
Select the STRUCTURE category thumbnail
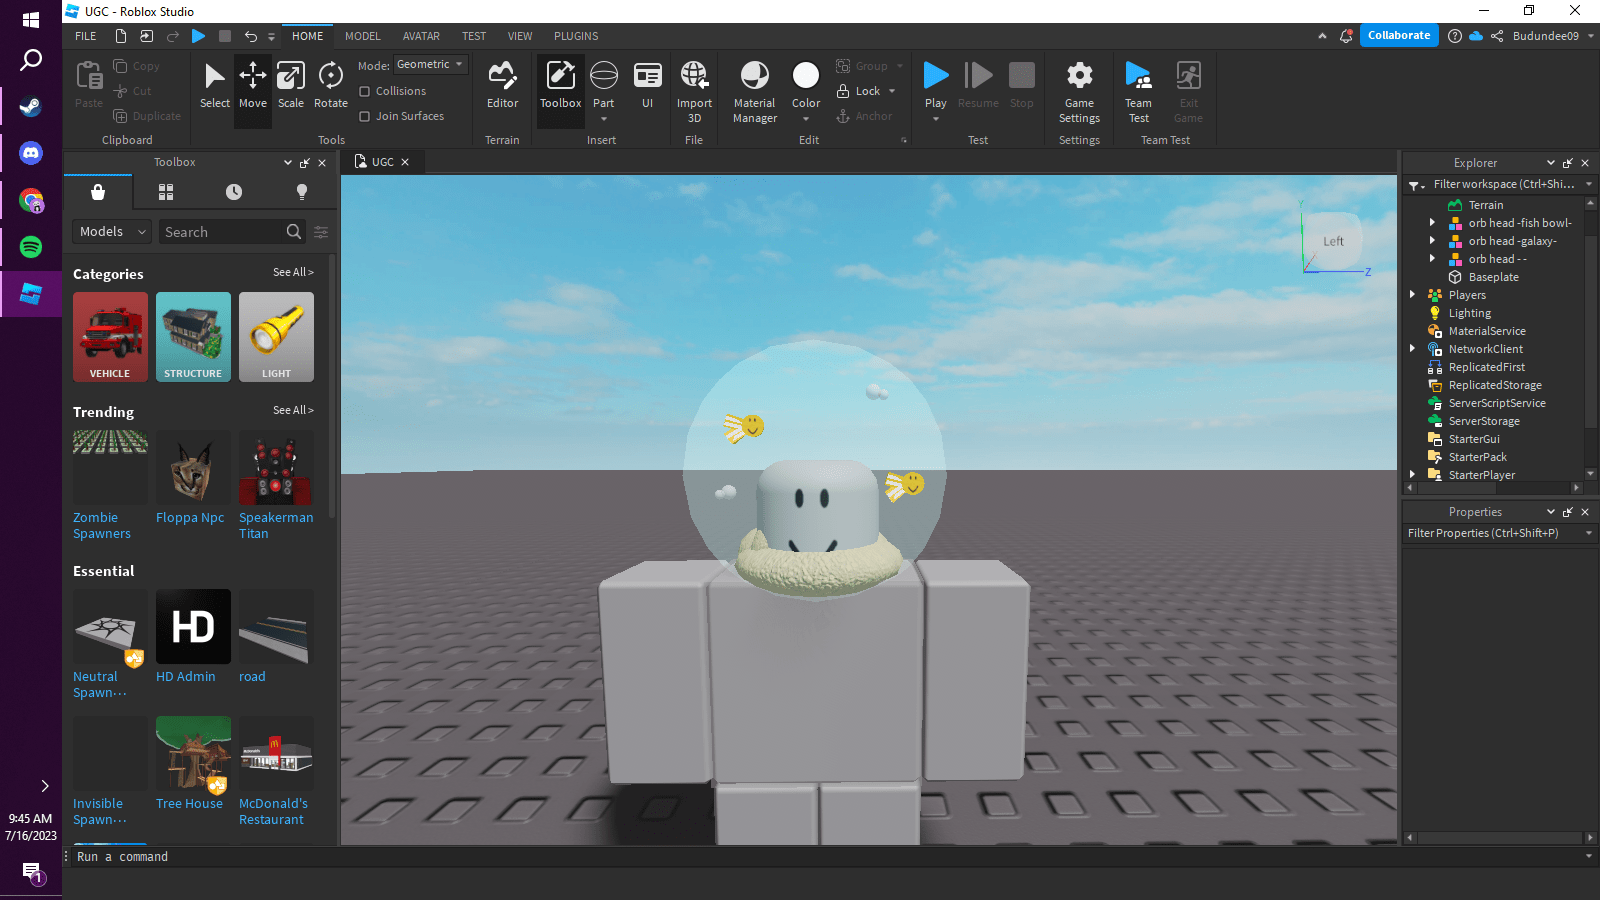coord(193,337)
